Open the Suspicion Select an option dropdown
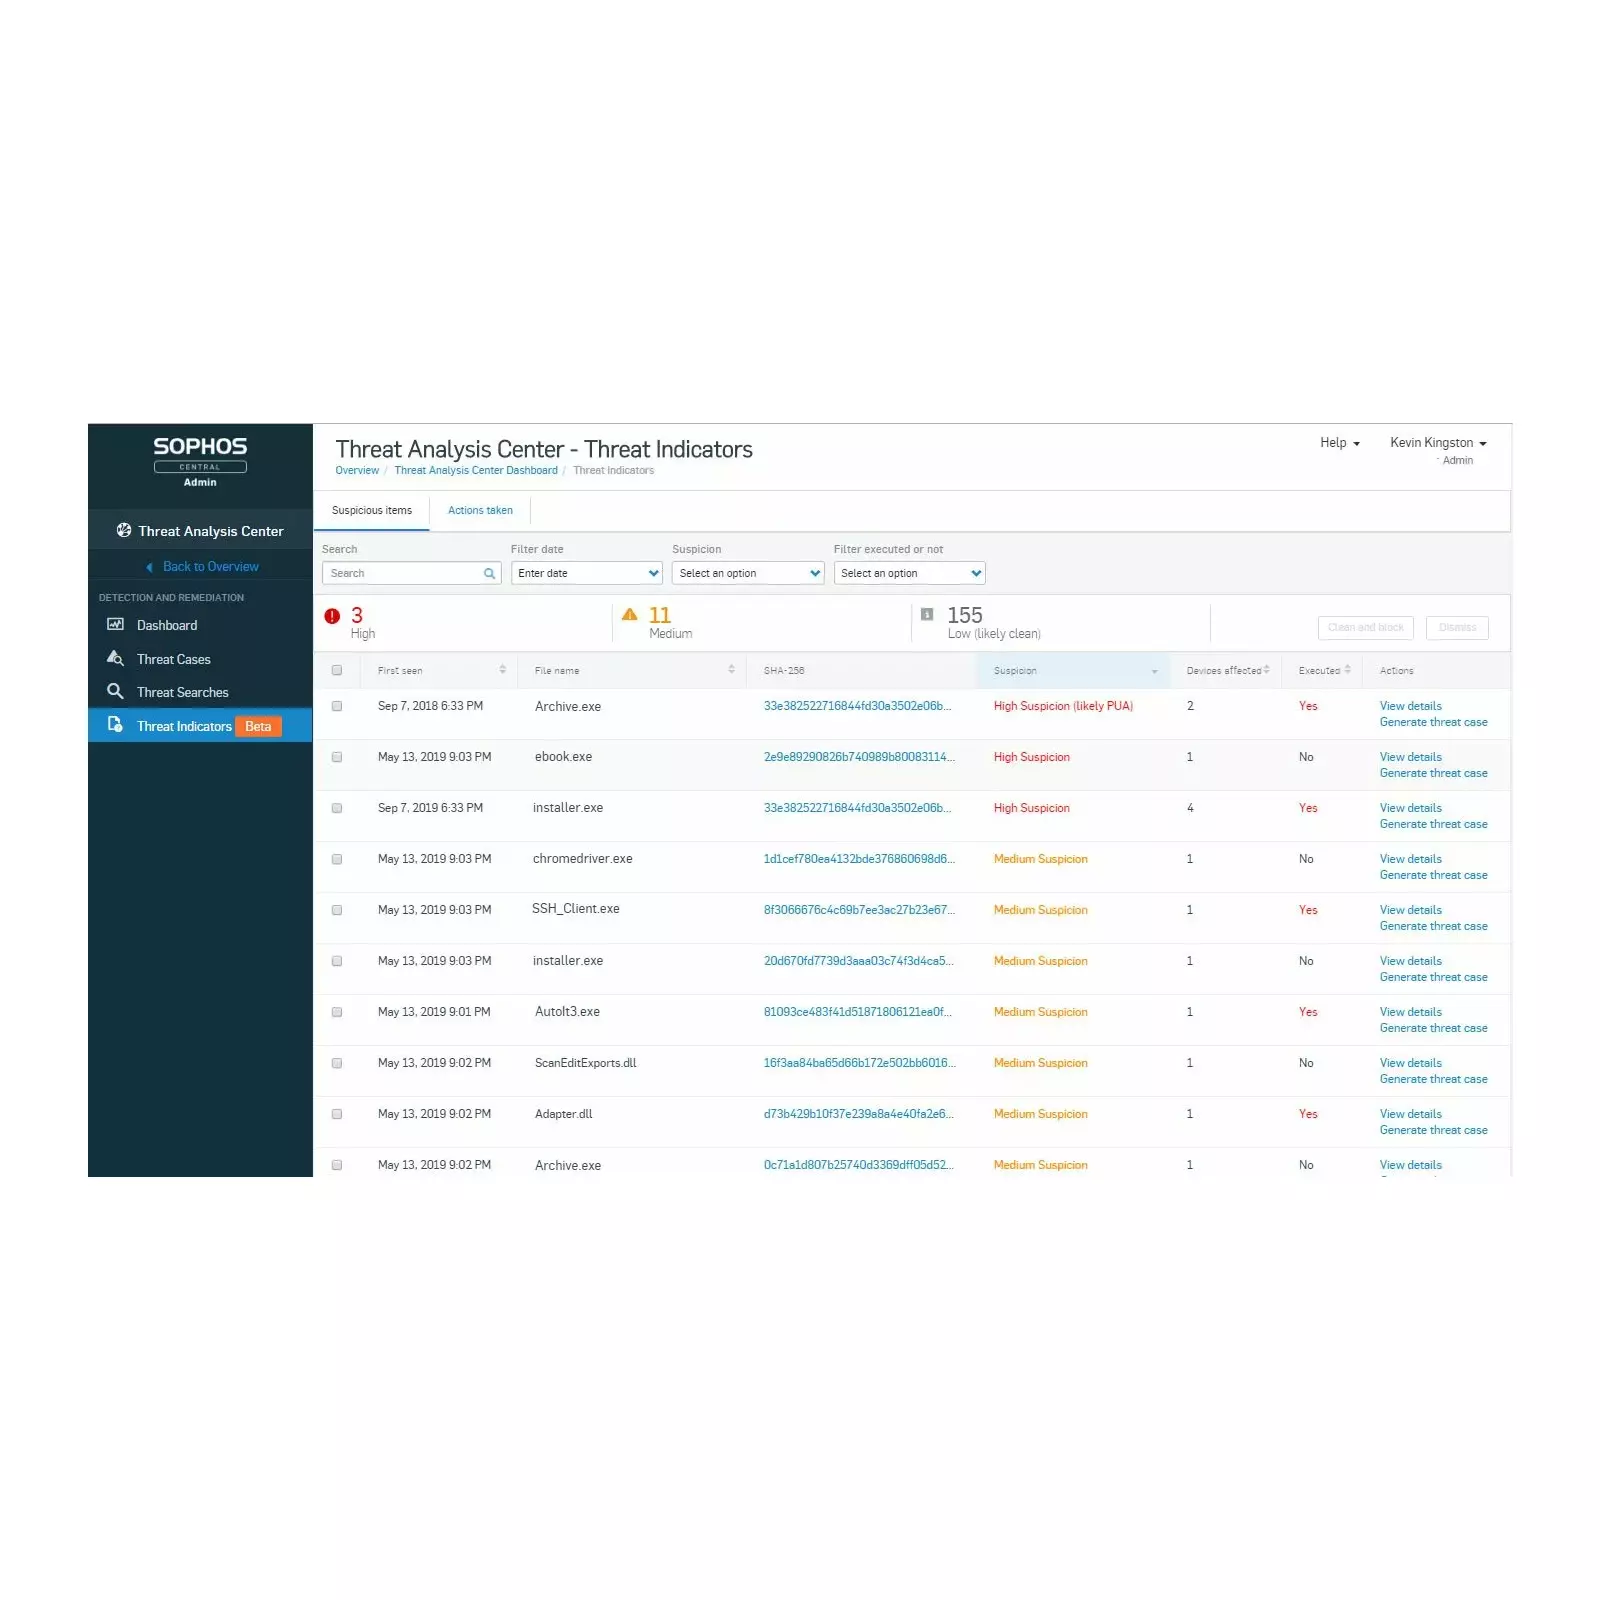This screenshot has height=1600, width=1600. pyautogui.click(x=748, y=573)
